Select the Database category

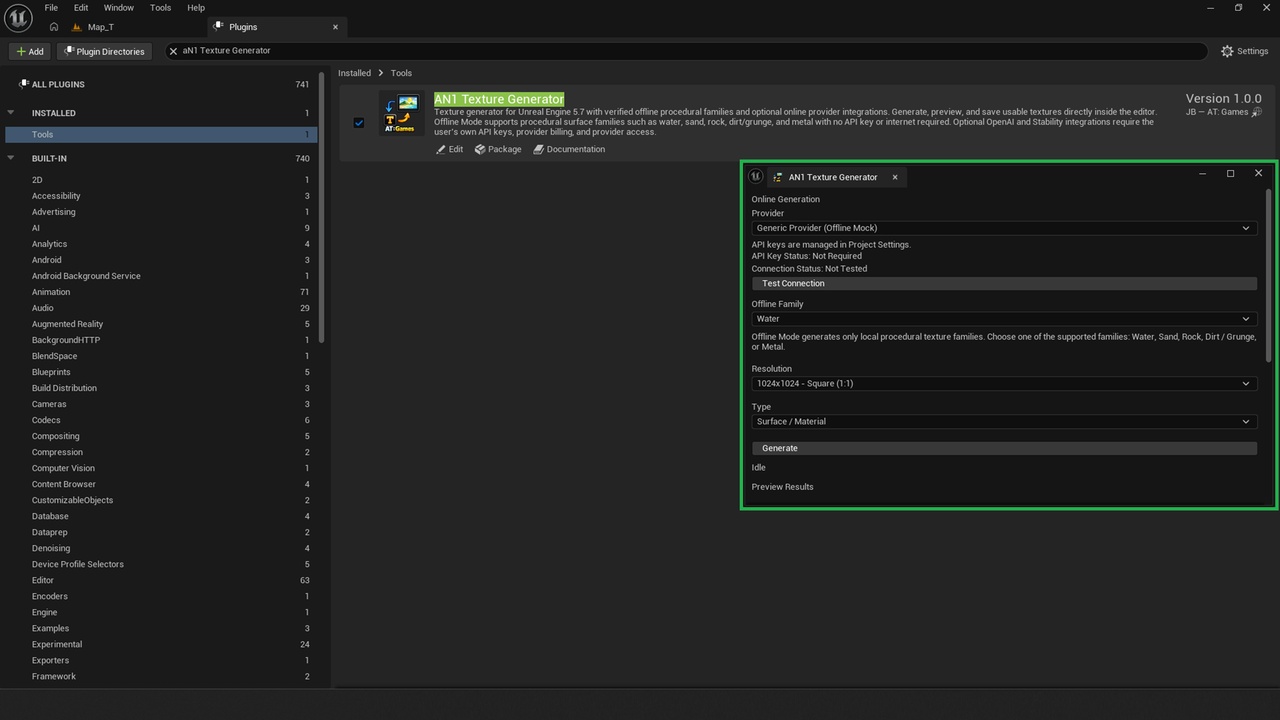[x=160, y=516]
